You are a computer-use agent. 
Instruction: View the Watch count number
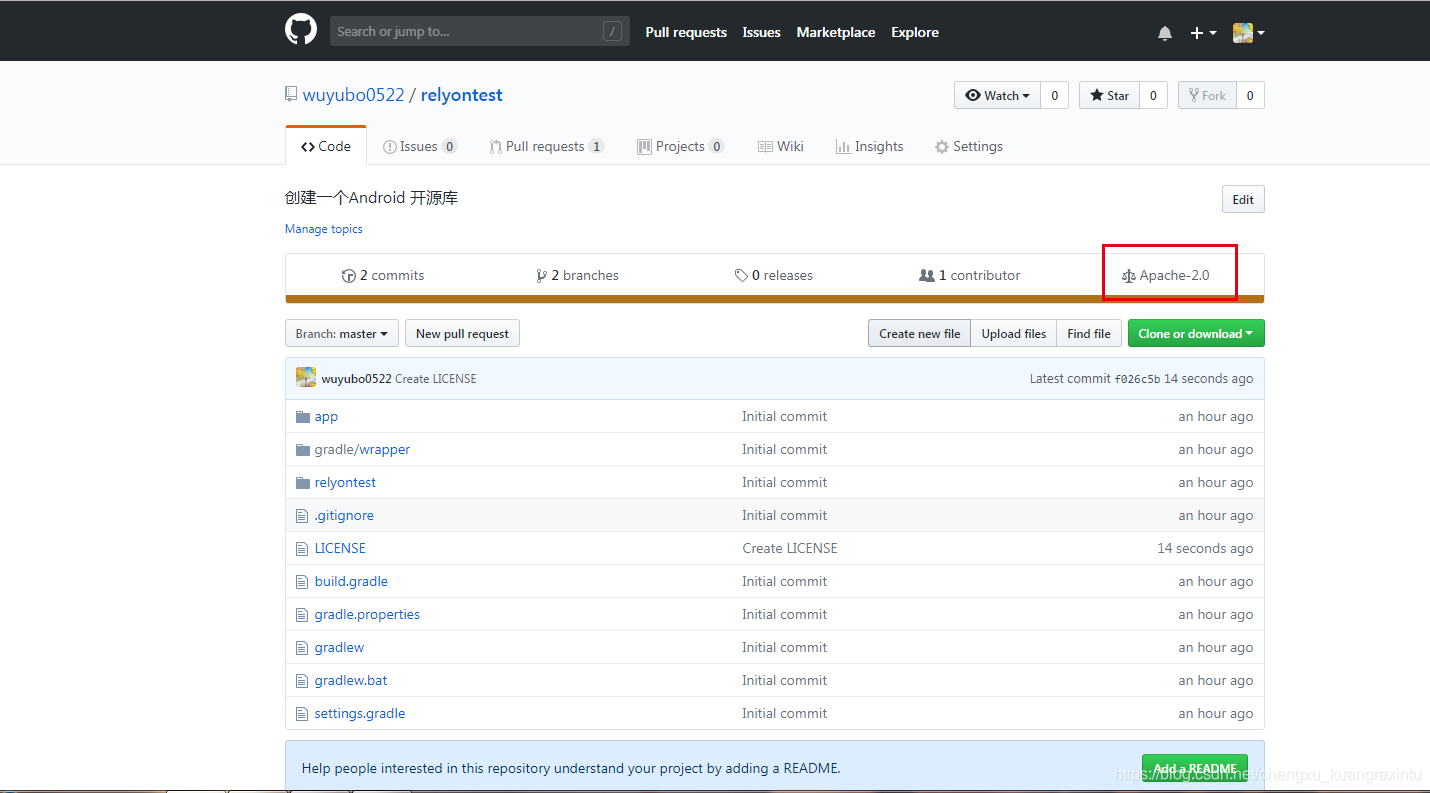point(1054,95)
